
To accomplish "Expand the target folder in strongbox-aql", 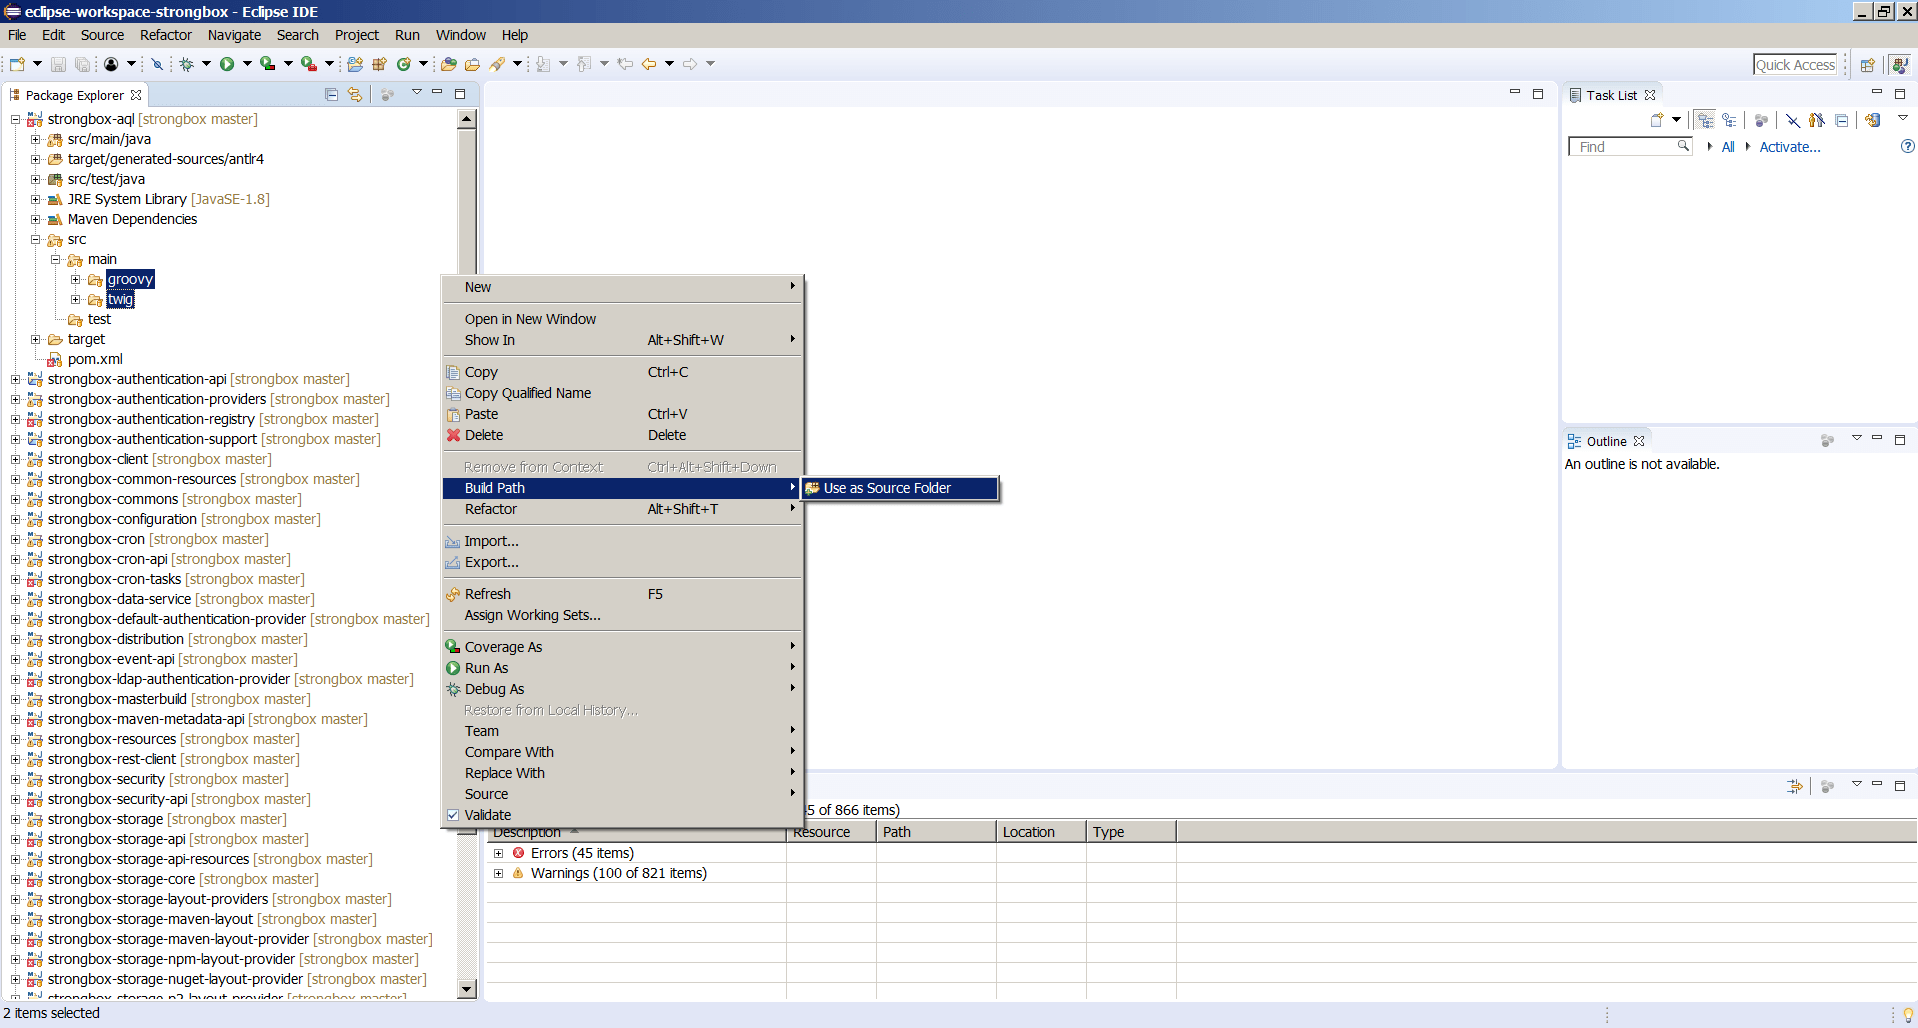I will (x=36, y=339).
